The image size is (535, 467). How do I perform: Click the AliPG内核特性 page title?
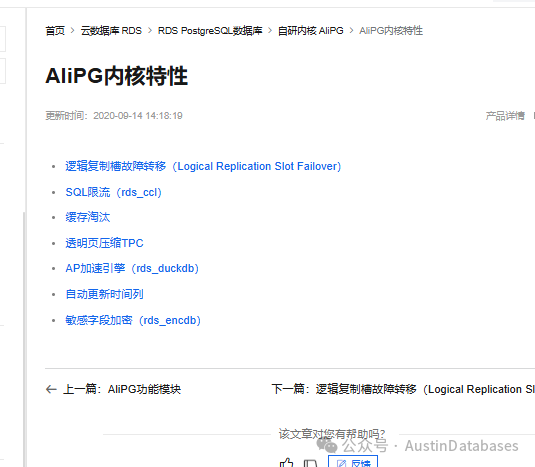point(117,76)
